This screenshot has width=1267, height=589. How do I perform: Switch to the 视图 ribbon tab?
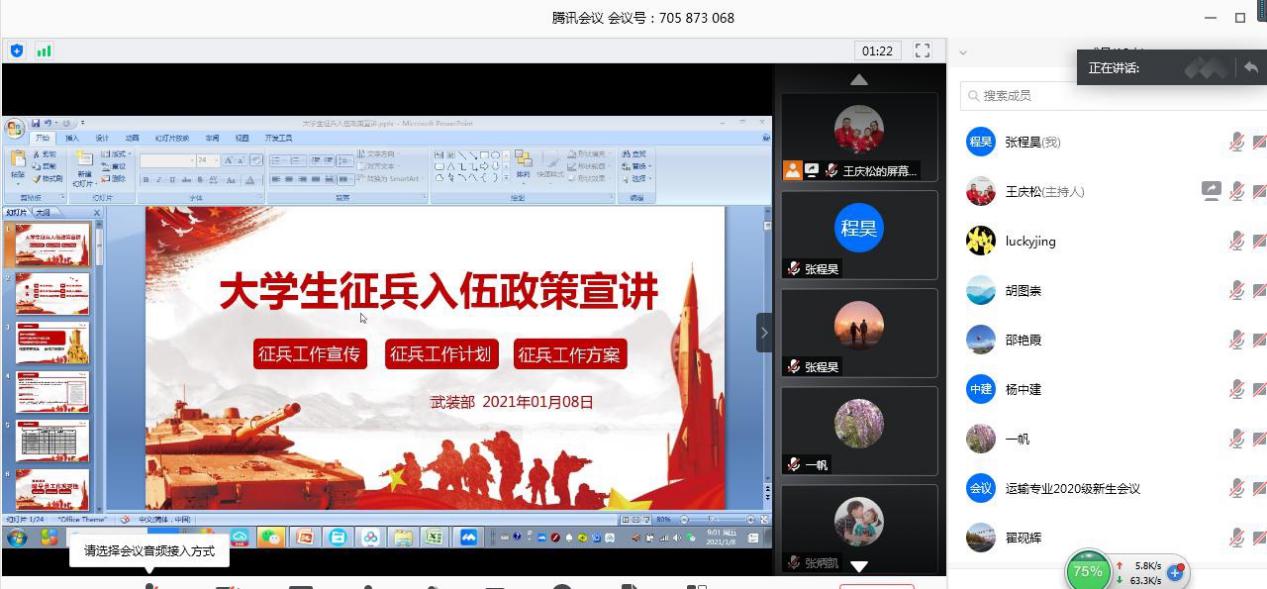click(242, 138)
